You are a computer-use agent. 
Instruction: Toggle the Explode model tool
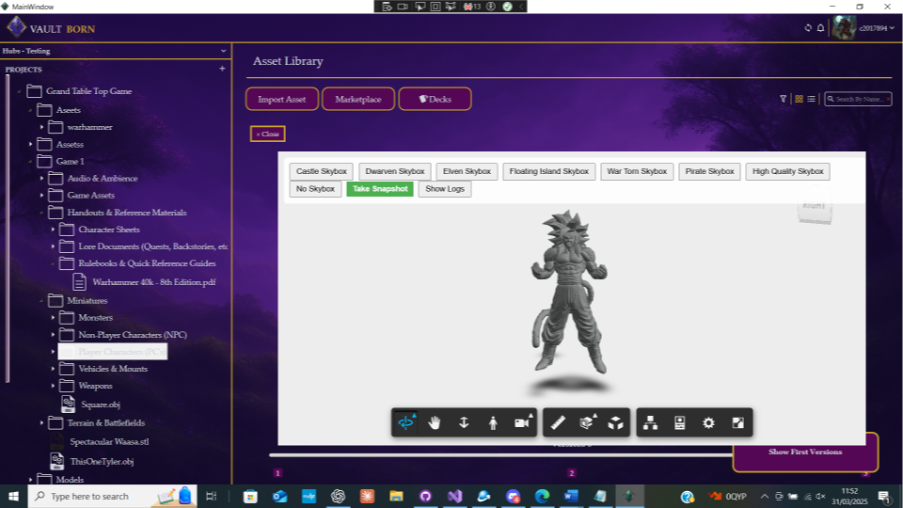(x=616, y=423)
